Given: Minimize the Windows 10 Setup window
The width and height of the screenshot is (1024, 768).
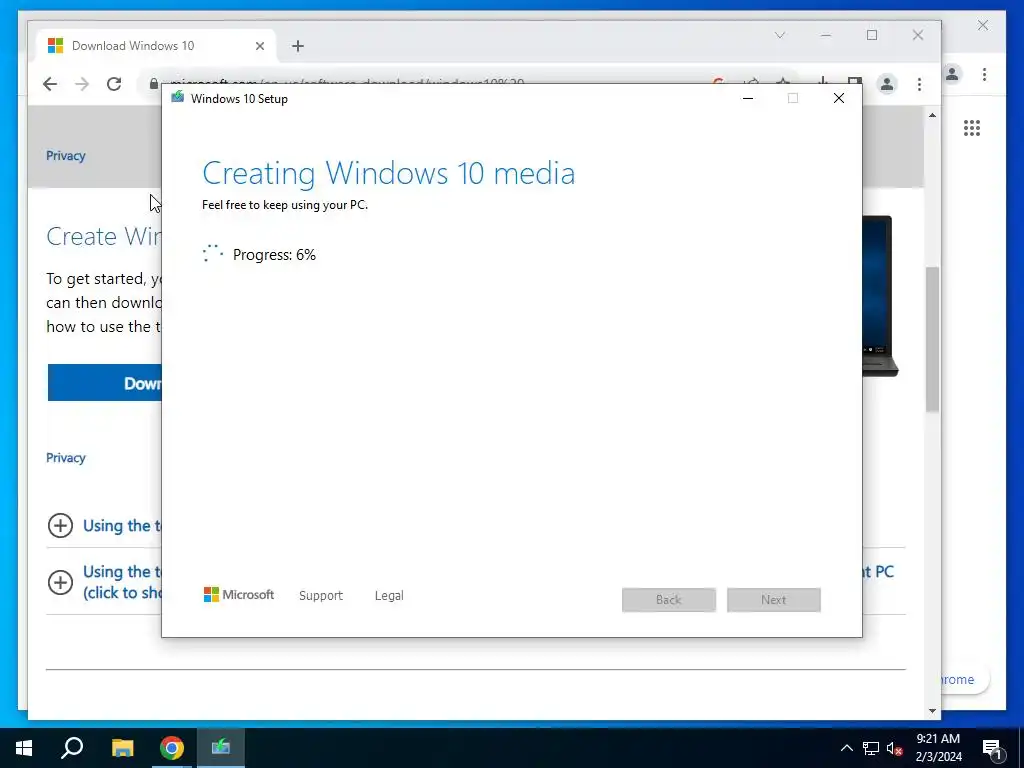Looking at the screenshot, I should pyautogui.click(x=748, y=98).
